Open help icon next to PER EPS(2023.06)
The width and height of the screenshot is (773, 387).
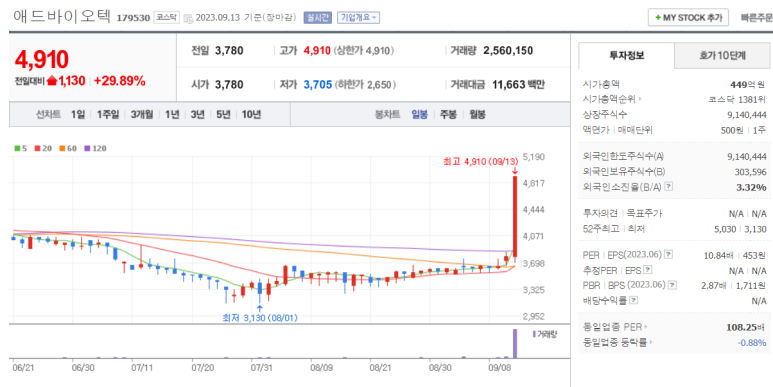[668, 254]
